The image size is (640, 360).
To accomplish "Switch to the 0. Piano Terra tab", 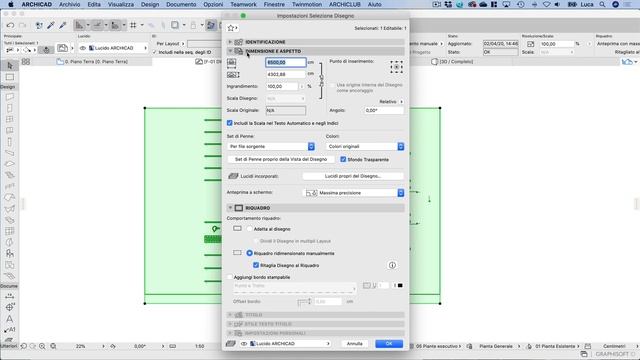I will tap(97, 62).
